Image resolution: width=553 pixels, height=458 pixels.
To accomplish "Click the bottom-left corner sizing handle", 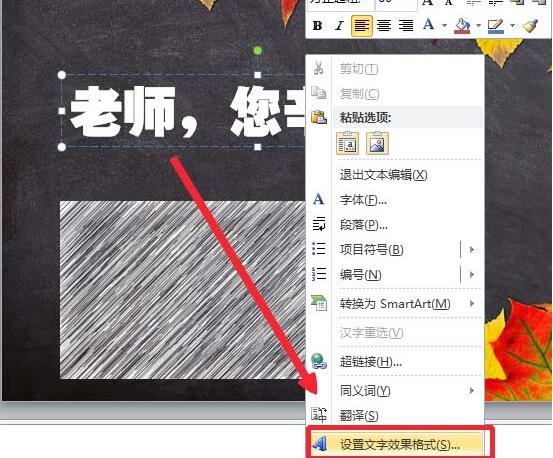I will coord(62,147).
